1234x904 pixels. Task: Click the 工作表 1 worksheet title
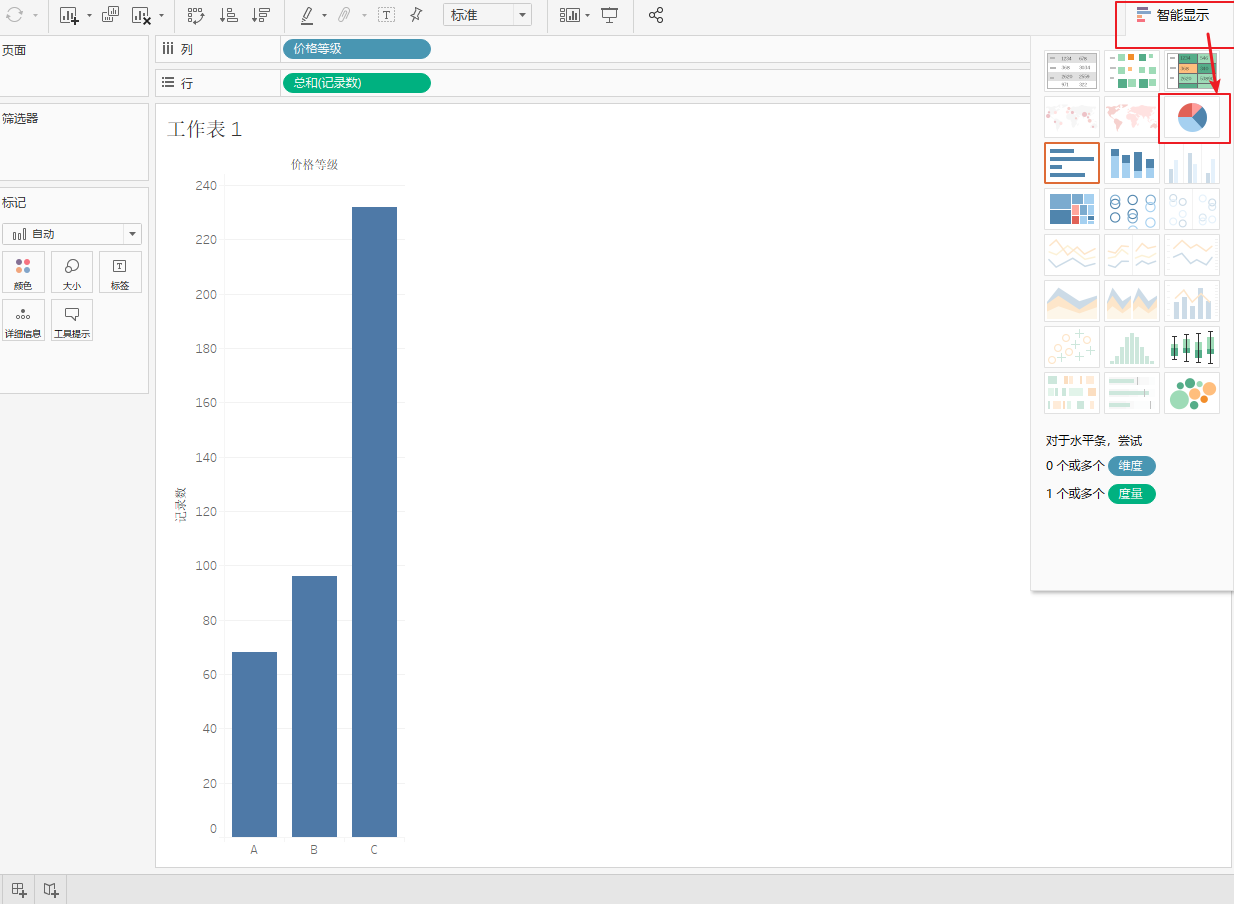point(204,129)
